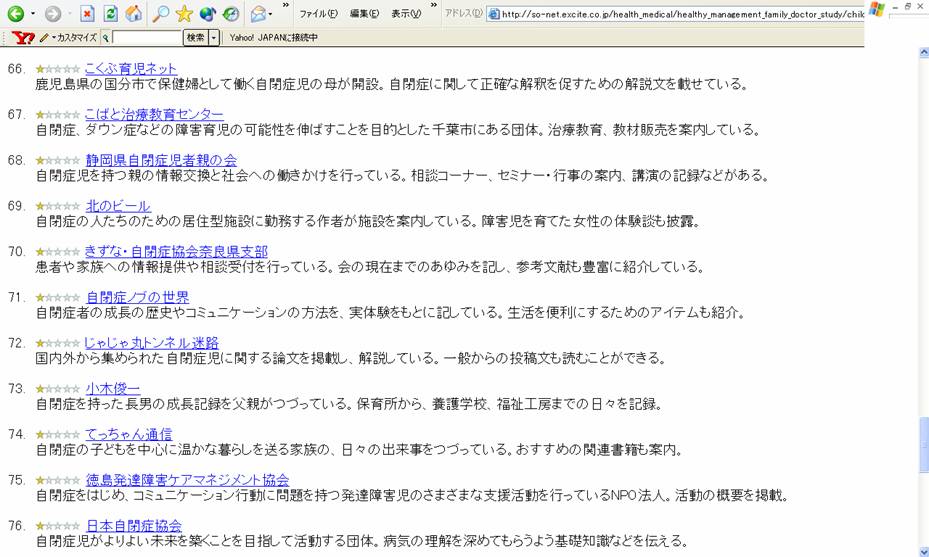The image size is (929, 557).
Task: Open Favorites with the star icon
Action: tap(184, 13)
